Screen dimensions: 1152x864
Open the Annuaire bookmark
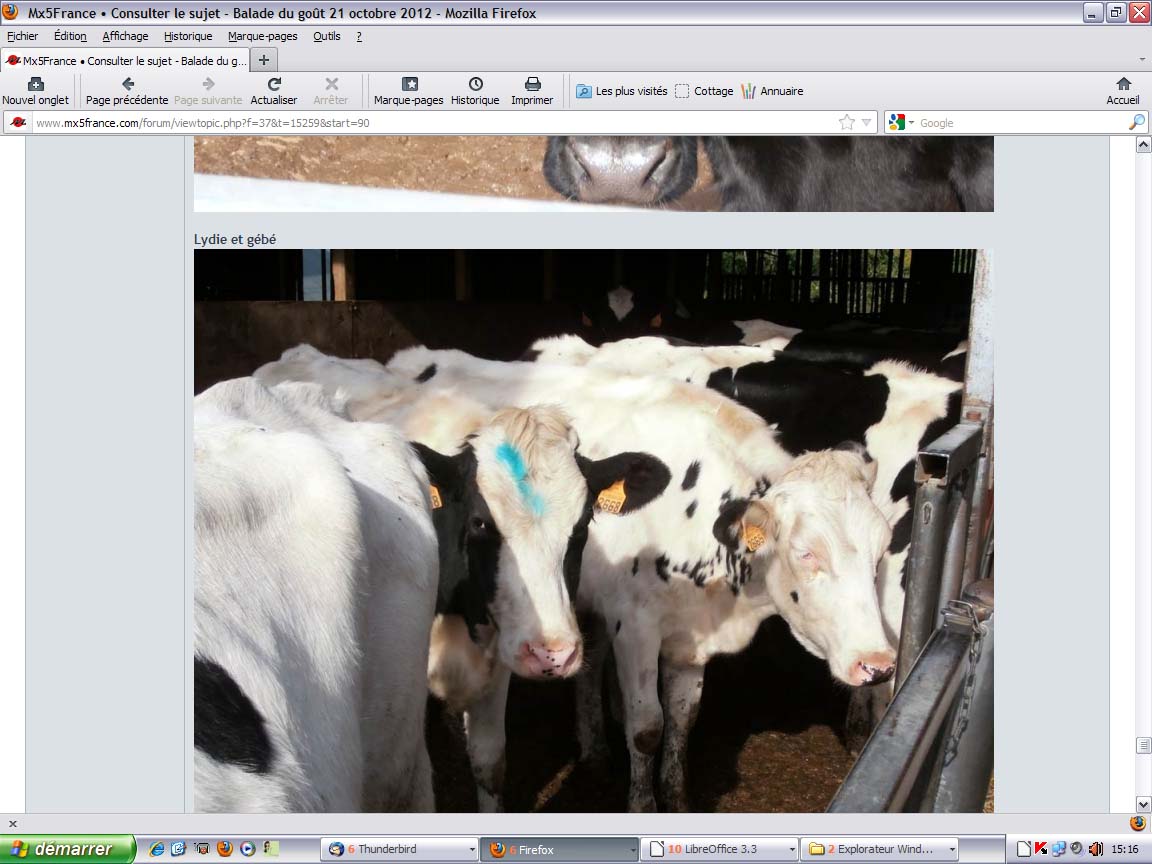point(772,91)
